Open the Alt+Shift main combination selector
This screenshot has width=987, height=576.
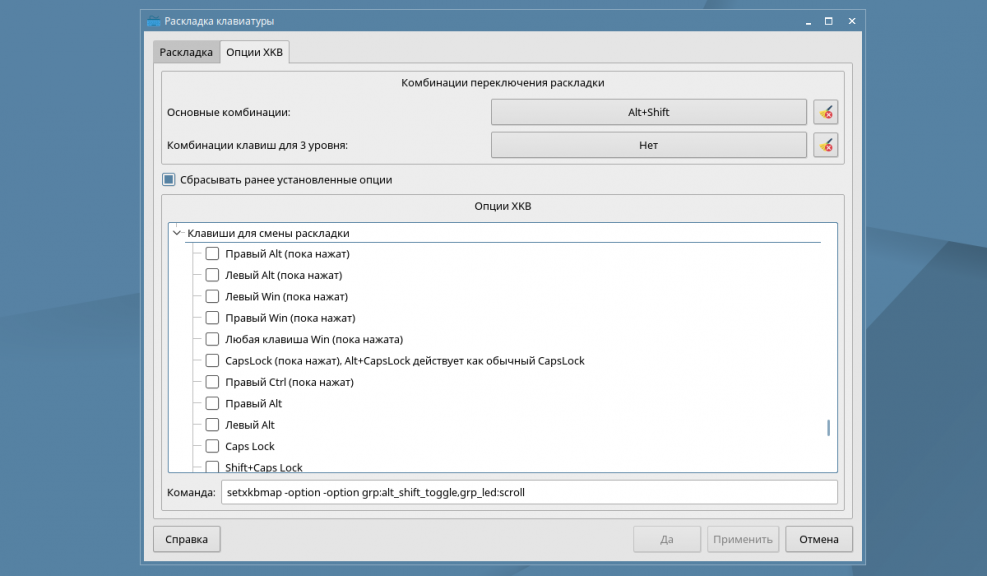click(648, 112)
